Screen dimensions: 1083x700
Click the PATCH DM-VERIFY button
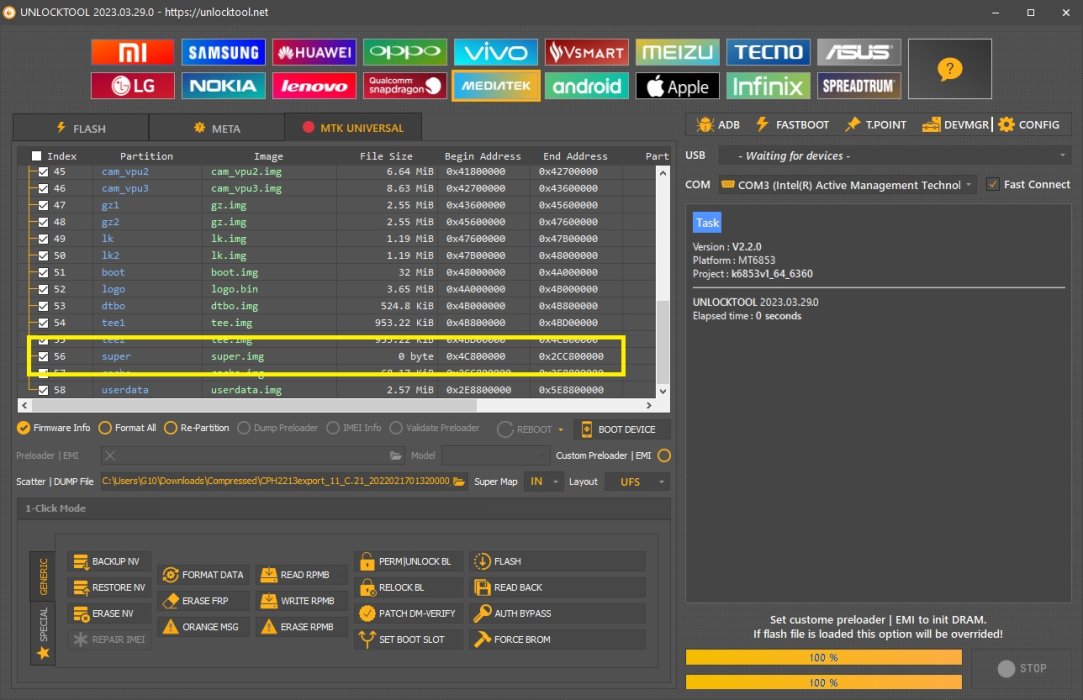coord(408,613)
